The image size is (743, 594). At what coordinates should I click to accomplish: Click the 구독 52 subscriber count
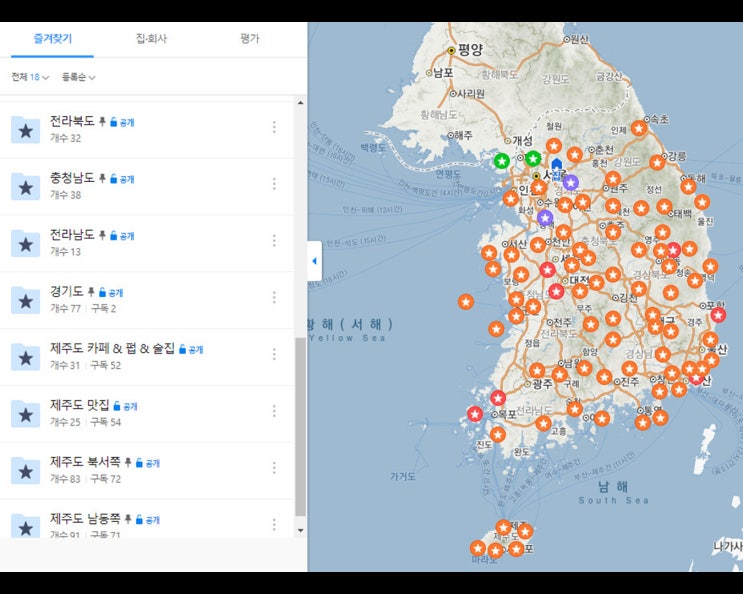(106, 366)
